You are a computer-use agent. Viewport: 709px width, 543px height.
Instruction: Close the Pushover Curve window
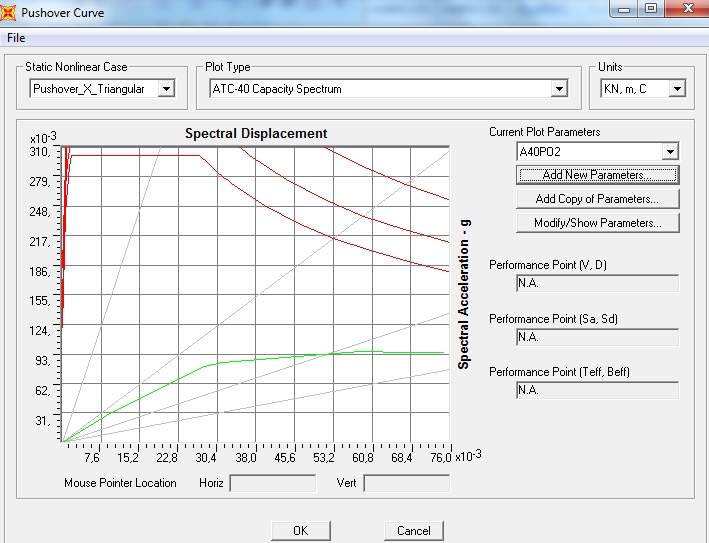[688, 9]
